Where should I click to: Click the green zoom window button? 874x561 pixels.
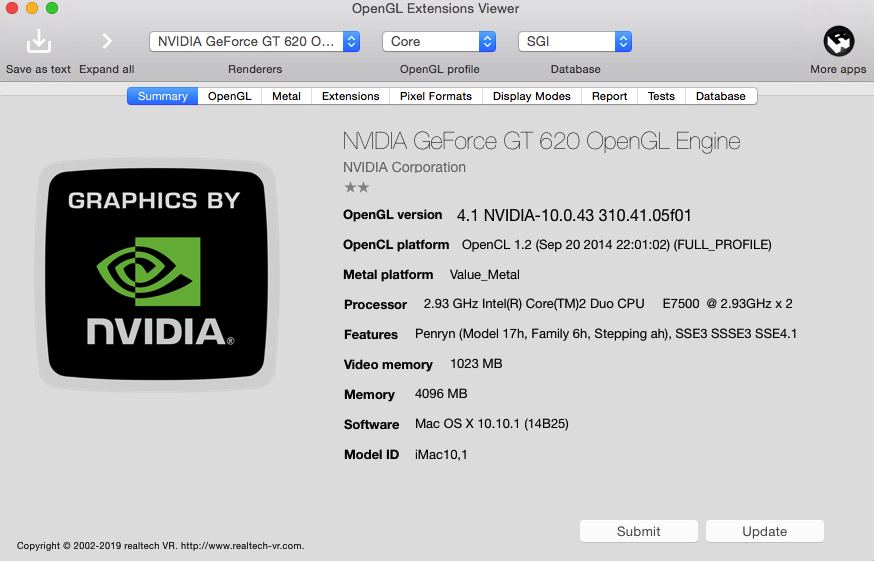coord(52,8)
